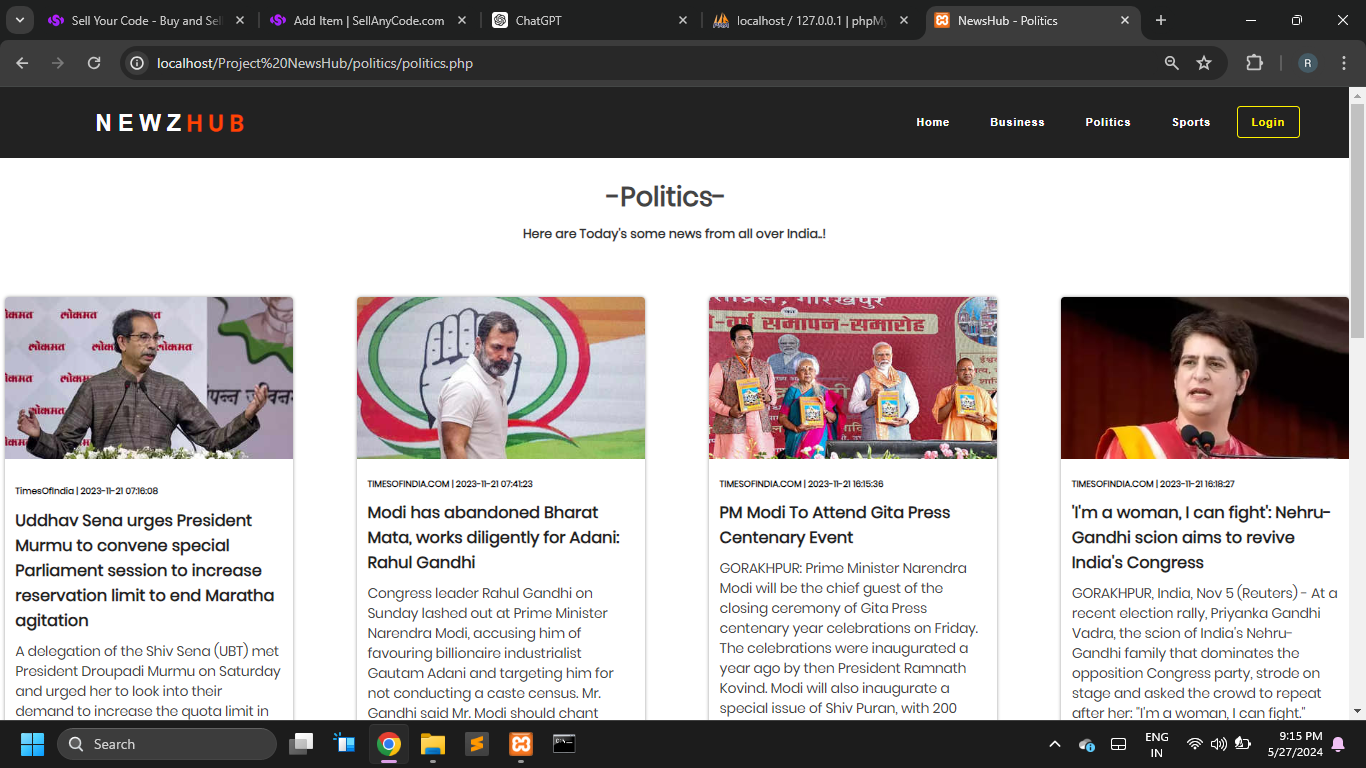This screenshot has height=768, width=1366.
Task: Open File Explorer in the taskbar
Action: tap(433, 744)
